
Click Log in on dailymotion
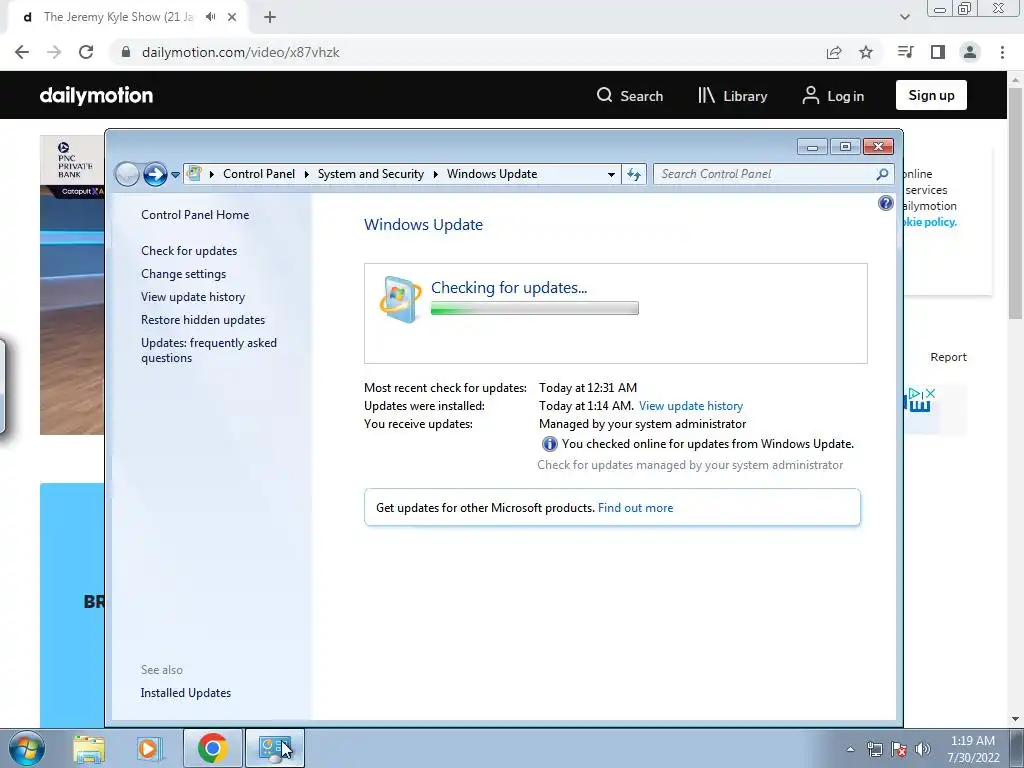(833, 96)
